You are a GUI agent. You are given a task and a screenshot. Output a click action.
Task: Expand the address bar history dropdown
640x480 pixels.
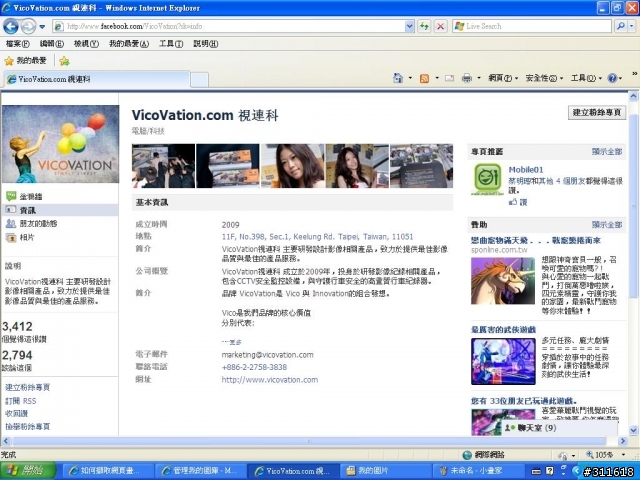pyautogui.click(x=409, y=26)
